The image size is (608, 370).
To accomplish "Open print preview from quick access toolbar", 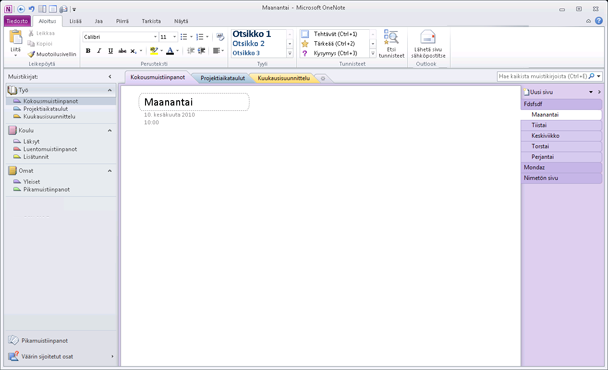I will [63, 9].
